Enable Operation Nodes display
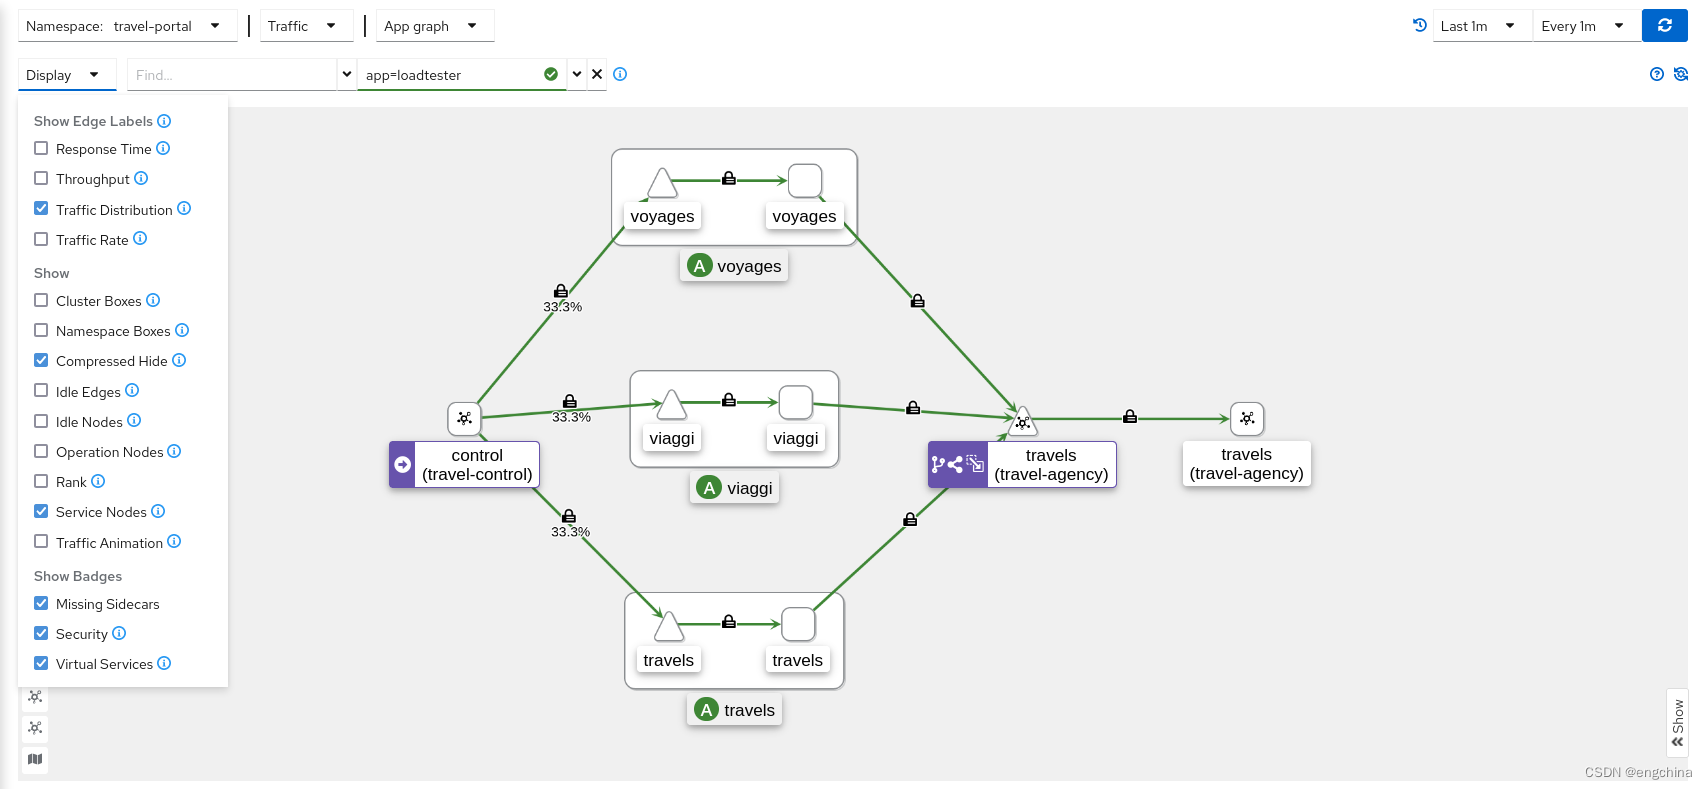This screenshot has height=789, width=1707. [41, 451]
